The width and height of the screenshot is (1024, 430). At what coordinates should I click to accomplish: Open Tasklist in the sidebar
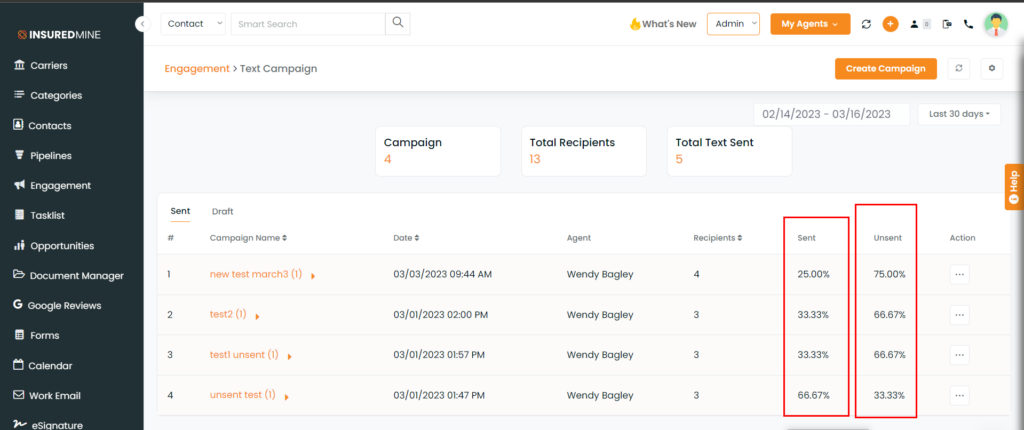tap(39, 215)
